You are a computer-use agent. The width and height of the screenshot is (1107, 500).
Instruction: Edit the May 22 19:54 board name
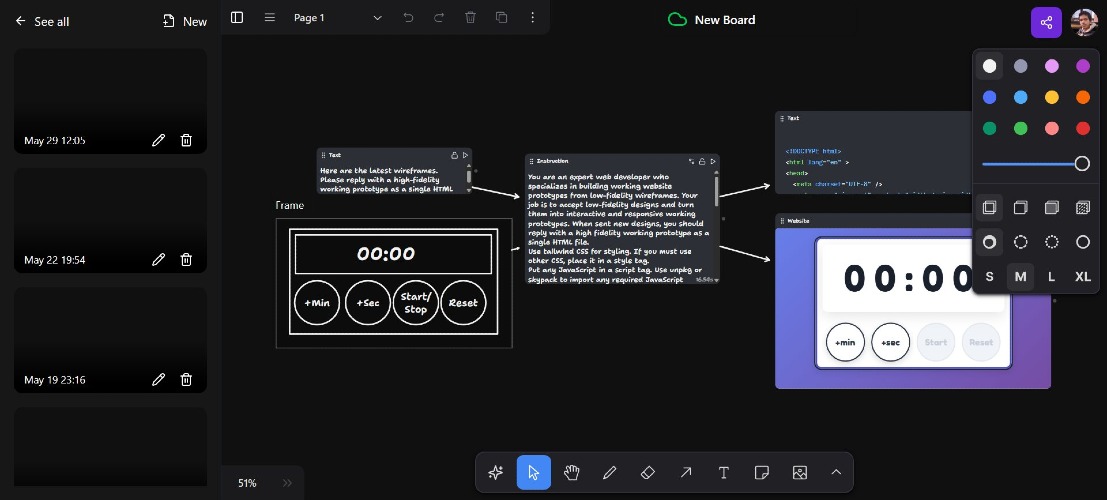[158, 260]
